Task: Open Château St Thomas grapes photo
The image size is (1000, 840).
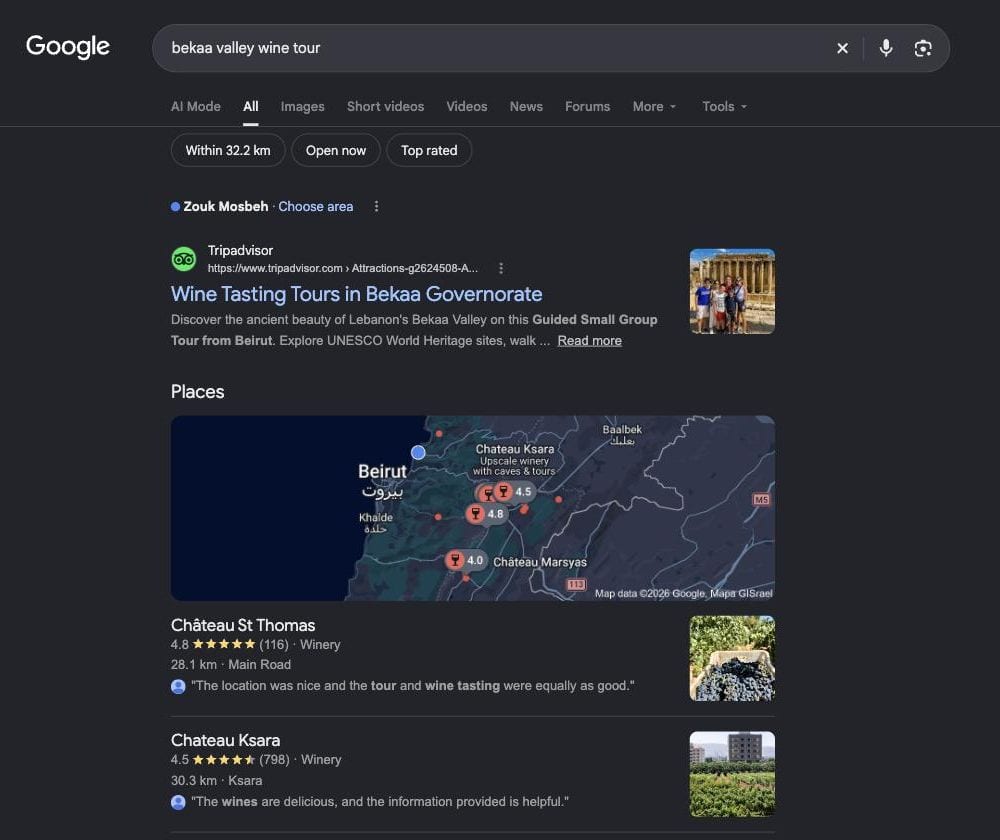Action: (x=732, y=658)
